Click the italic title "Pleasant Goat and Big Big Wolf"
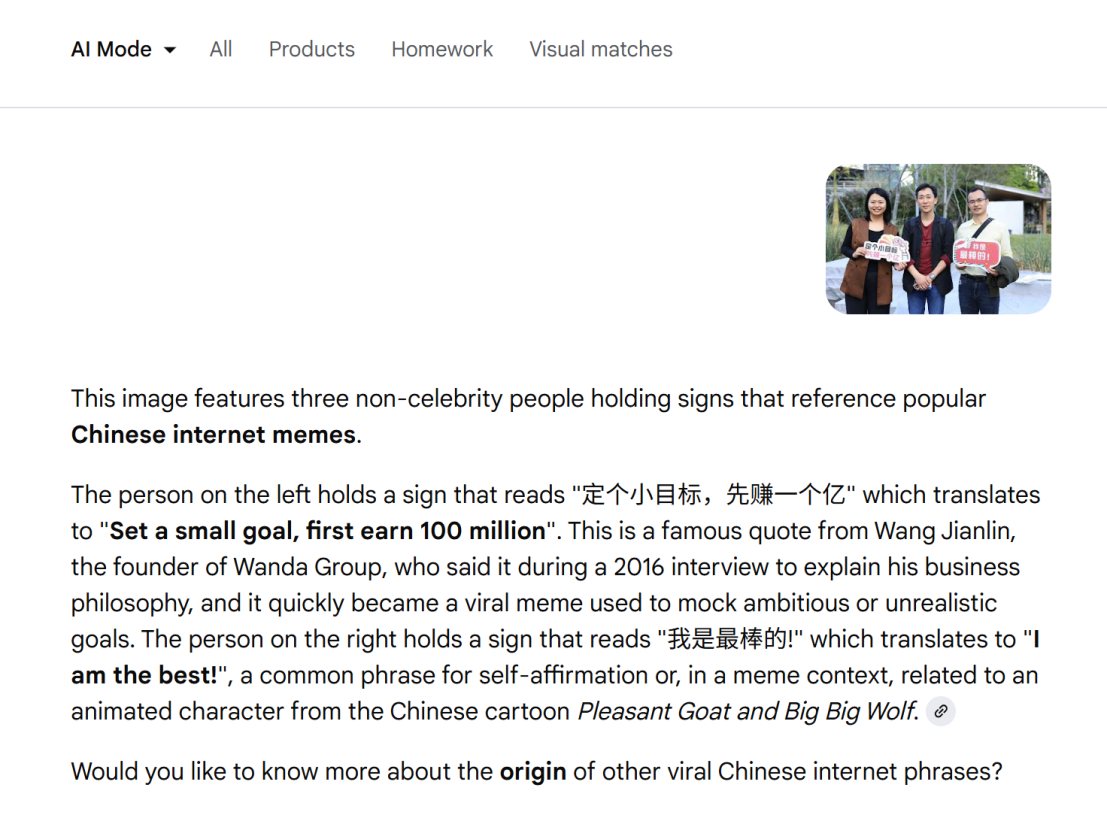The width and height of the screenshot is (1107, 816). [x=747, y=712]
